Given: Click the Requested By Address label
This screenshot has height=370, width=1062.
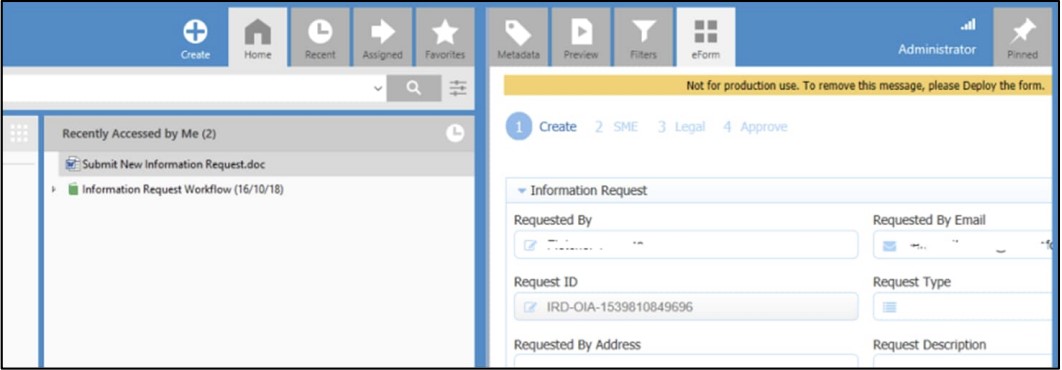Looking at the screenshot, I should [x=577, y=345].
